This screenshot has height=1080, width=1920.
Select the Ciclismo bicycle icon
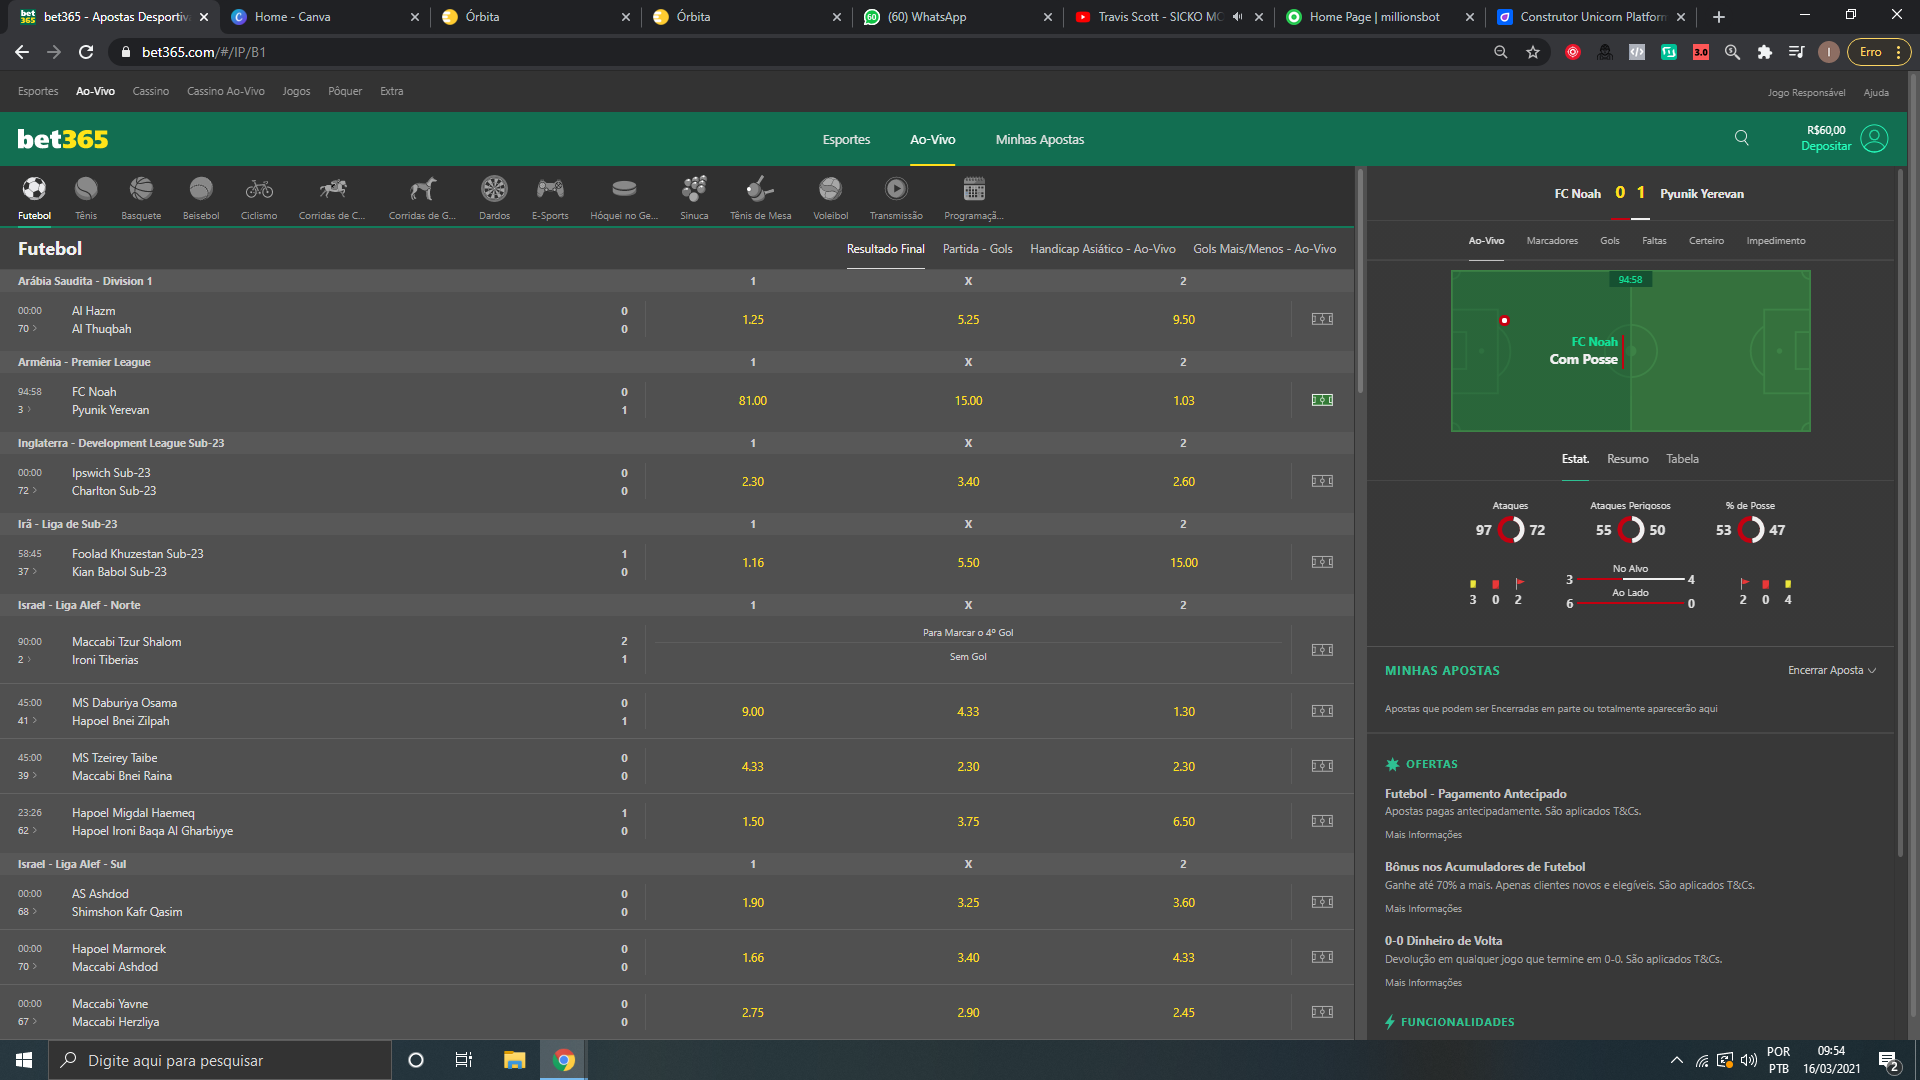(x=259, y=189)
